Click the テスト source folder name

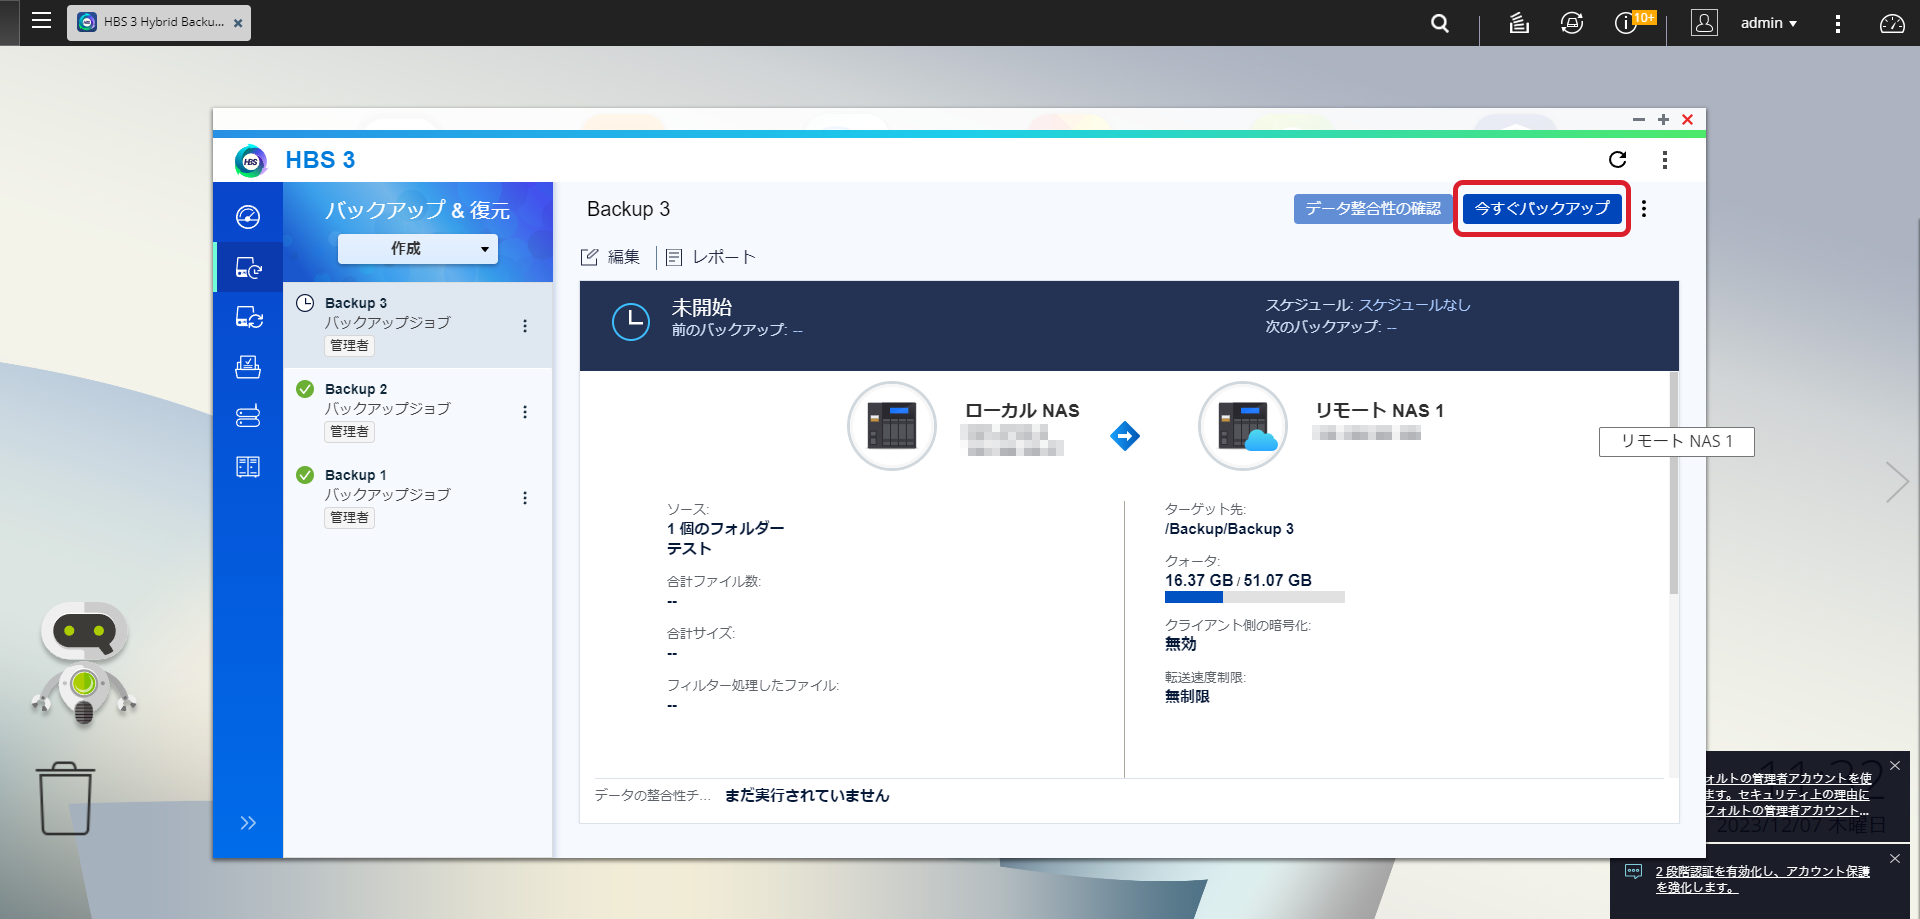tap(689, 548)
